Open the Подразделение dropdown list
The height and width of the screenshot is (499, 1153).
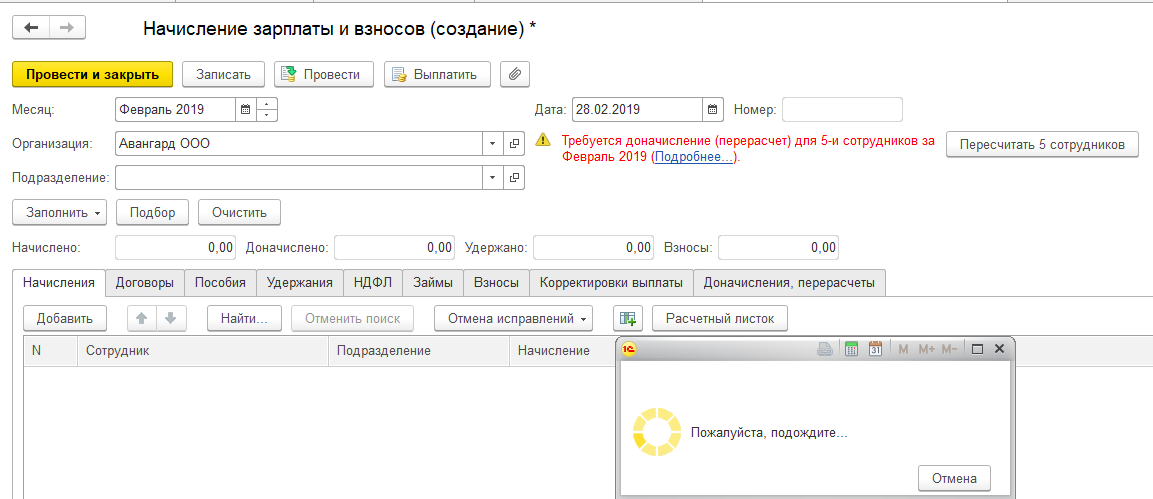[492, 177]
